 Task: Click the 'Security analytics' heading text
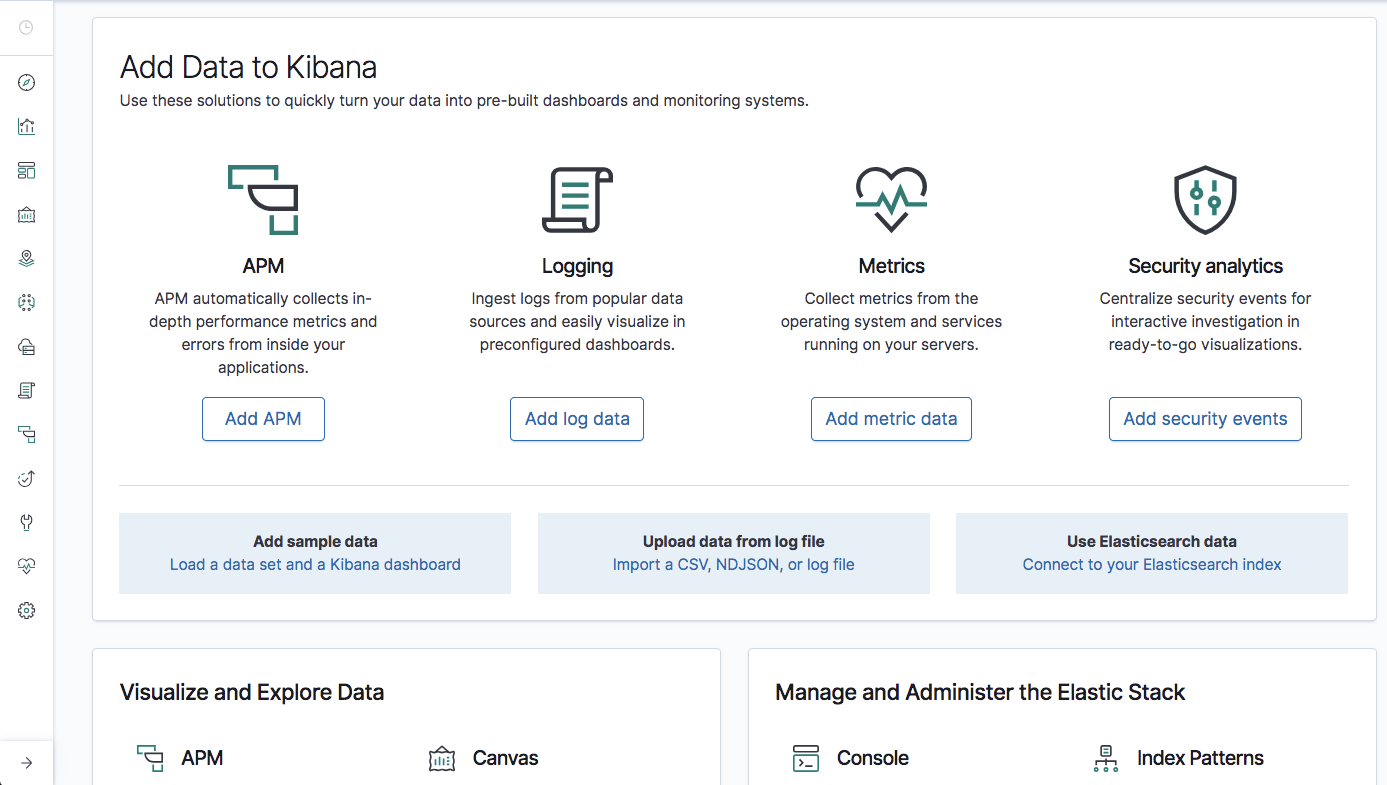(1205, 266)
